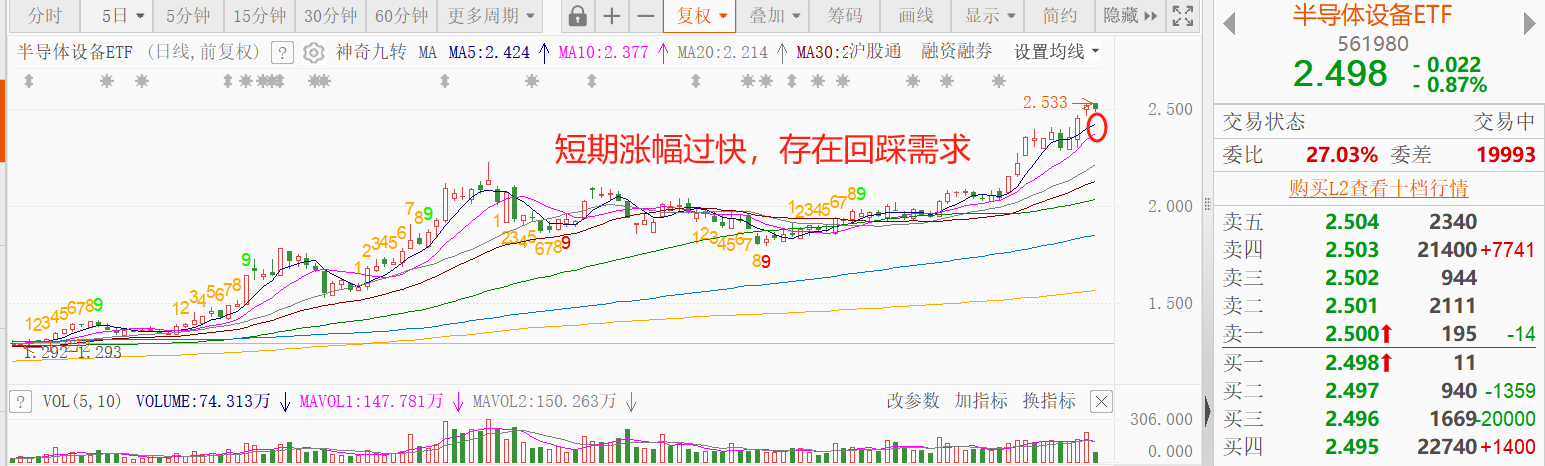Open indicator settings gear icon
Image resolution: width=1545 pixels, height=466 pixels.
[x=313, y=53]
